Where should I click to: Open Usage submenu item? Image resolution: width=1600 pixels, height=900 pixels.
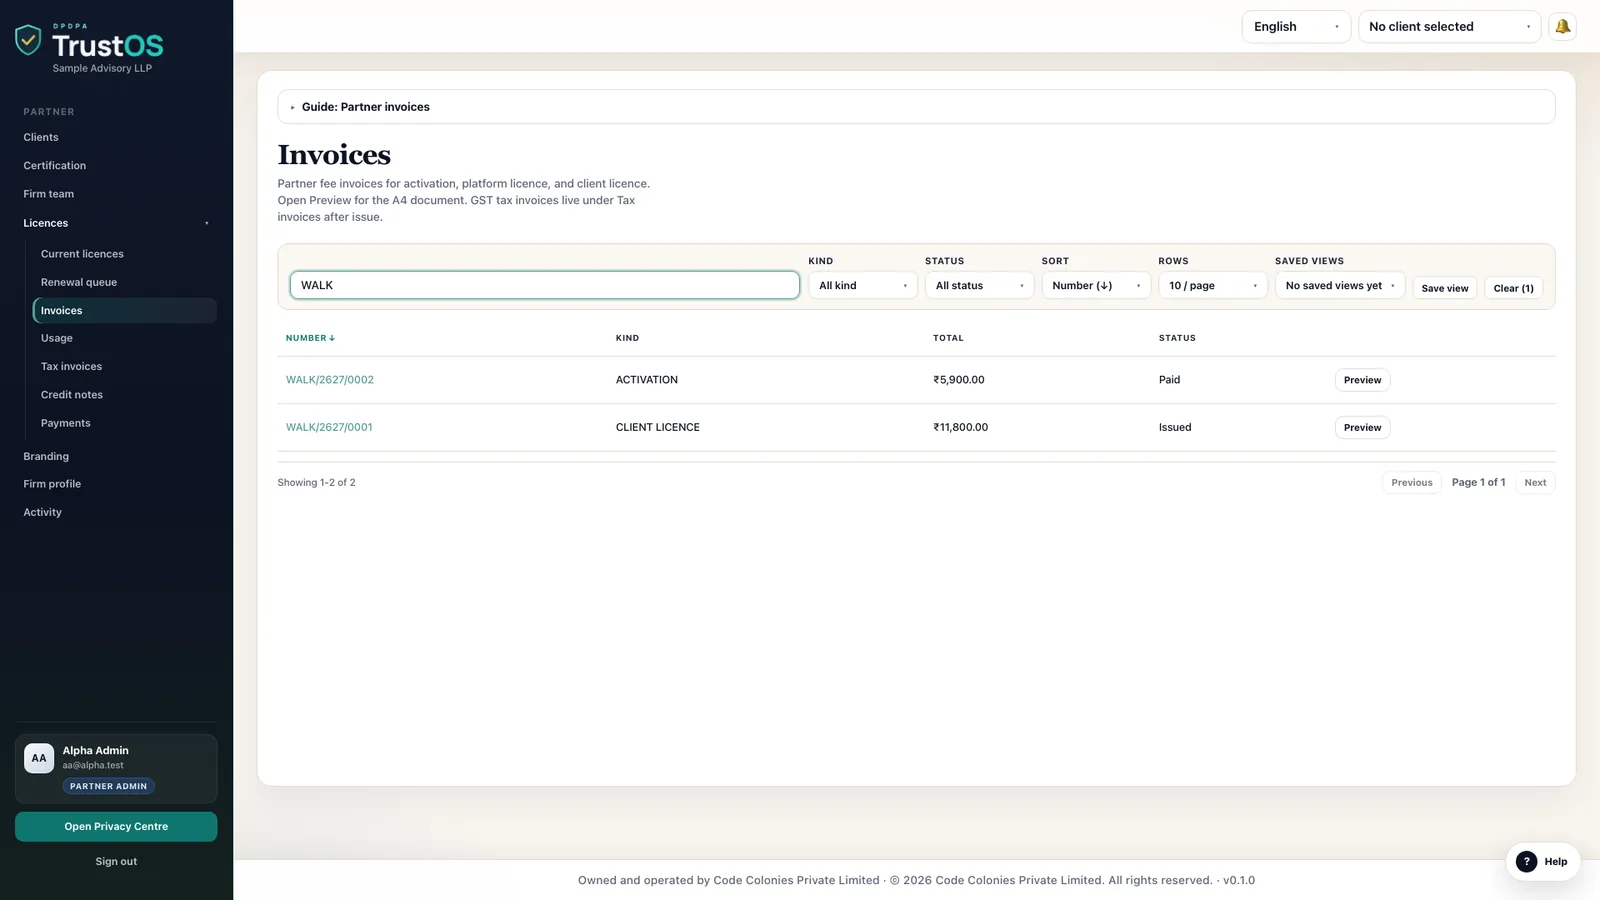pos(57,338)
